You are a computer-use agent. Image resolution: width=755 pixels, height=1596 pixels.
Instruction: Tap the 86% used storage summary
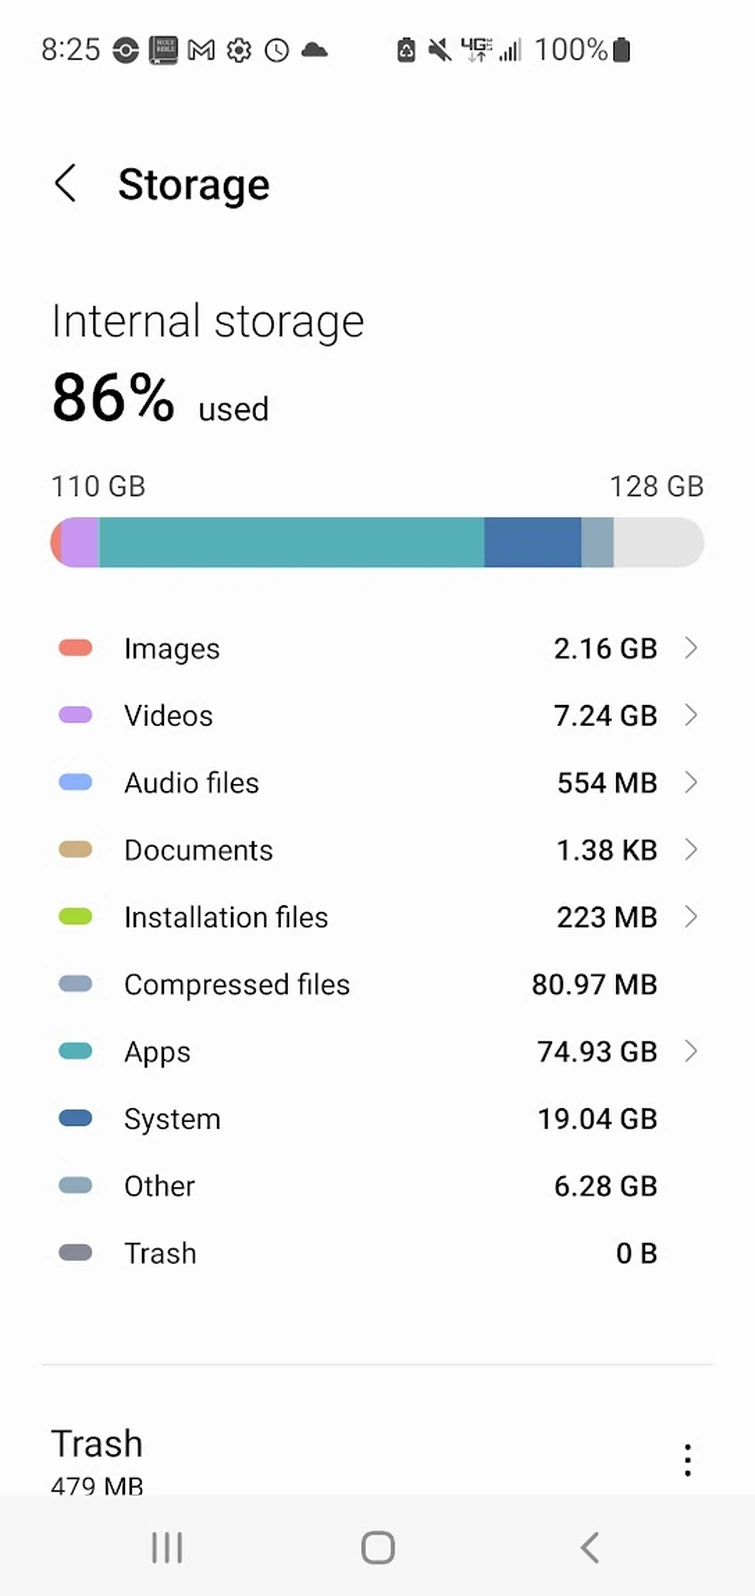160,398
